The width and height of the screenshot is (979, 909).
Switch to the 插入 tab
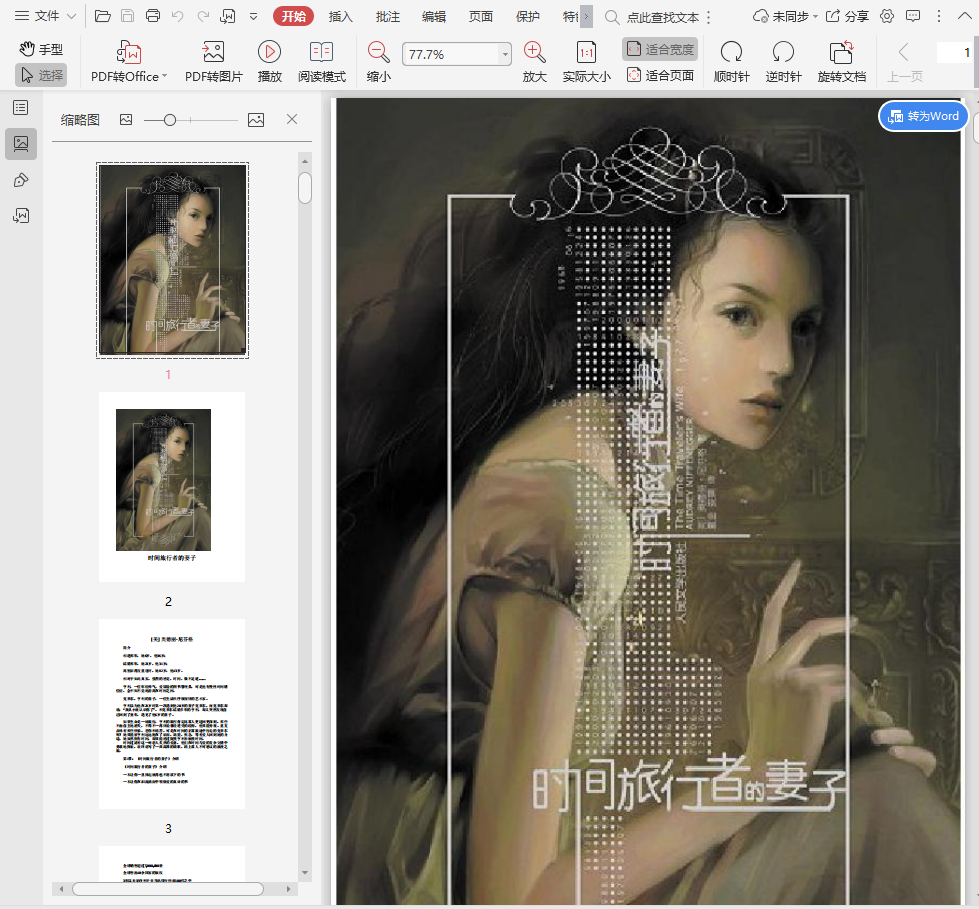coord(341,16)
